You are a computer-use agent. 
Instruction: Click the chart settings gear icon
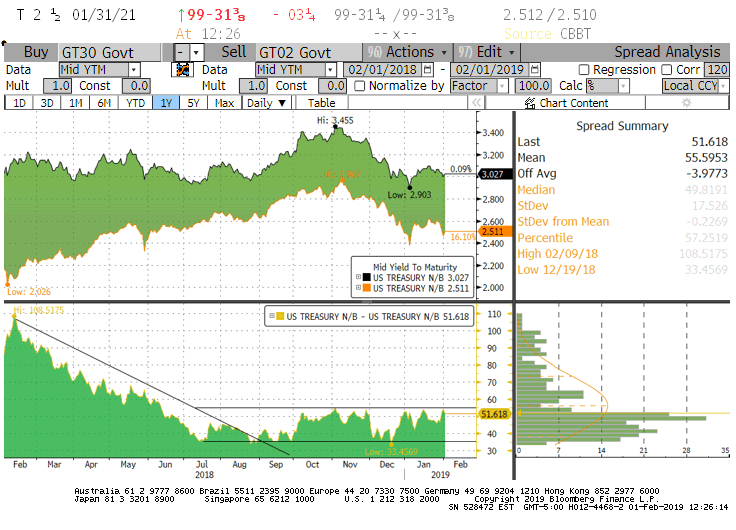point(686,103)
